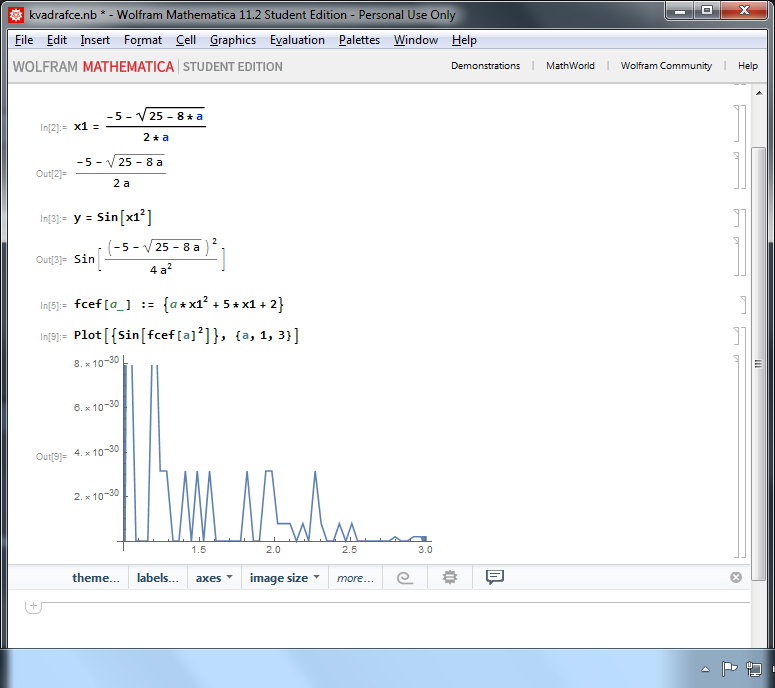
Task: Click the Out[3]= cell label
Action: coord(51,259)
